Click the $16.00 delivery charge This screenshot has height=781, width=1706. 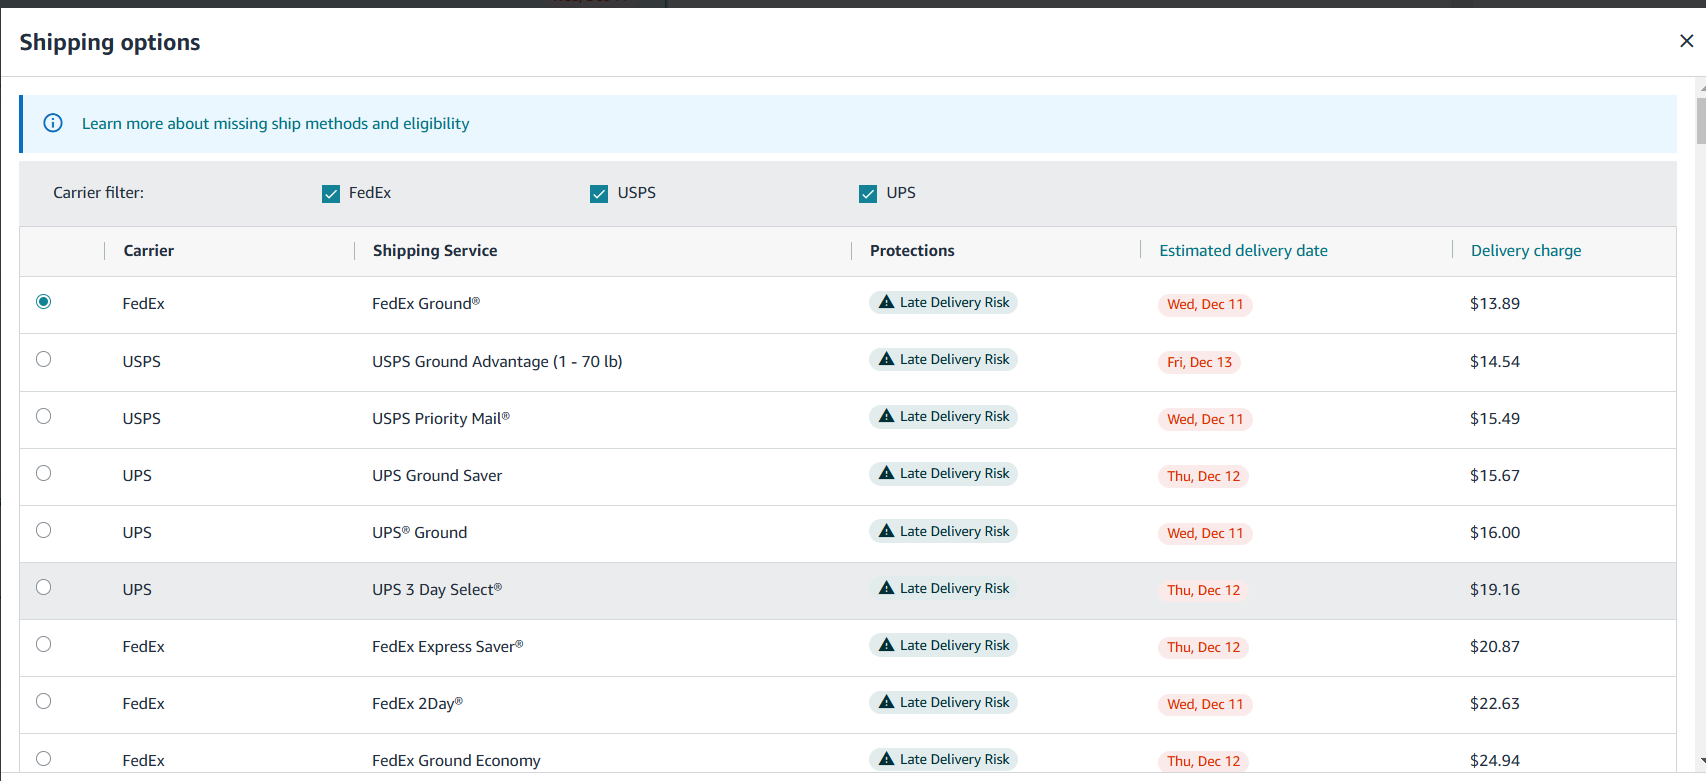(1495, 533)
